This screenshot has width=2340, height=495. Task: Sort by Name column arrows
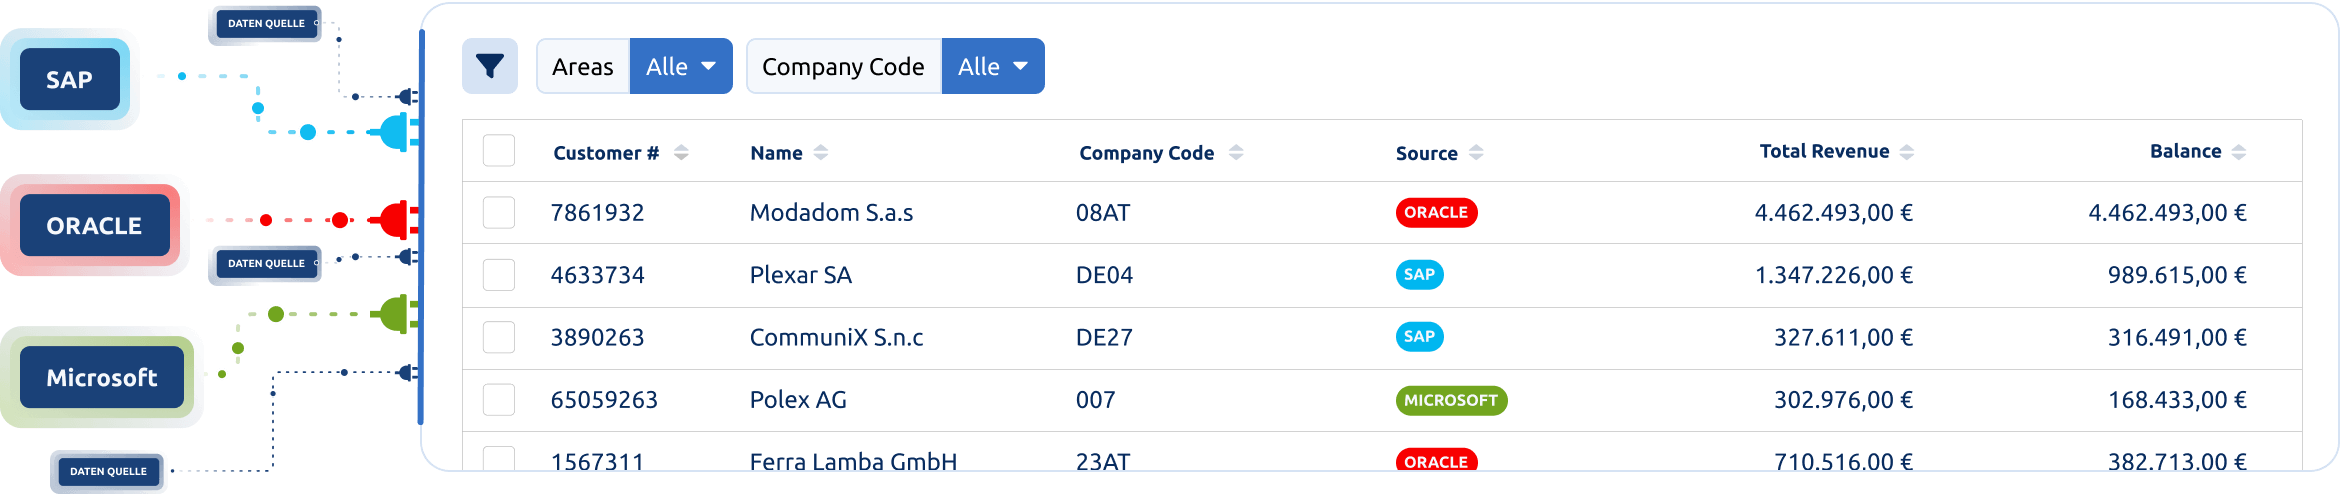pos(821,153)
